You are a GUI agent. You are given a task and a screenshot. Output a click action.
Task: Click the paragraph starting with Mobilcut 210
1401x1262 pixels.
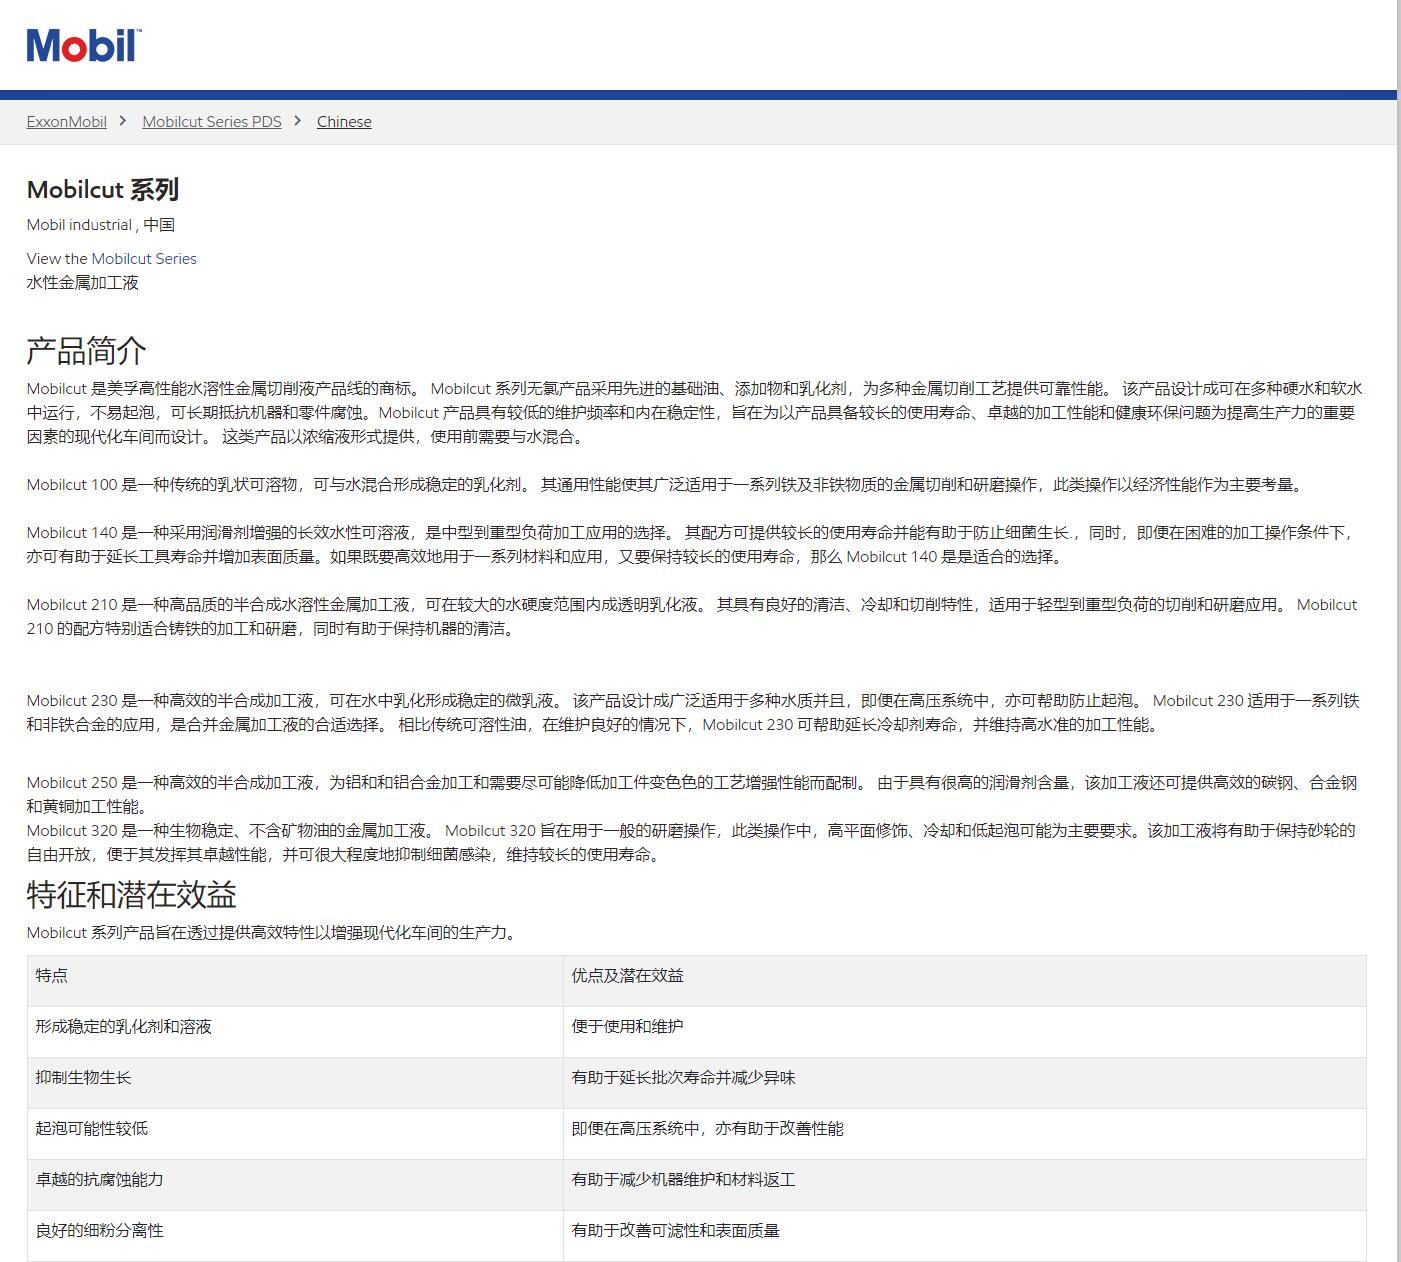click(692, 617)
